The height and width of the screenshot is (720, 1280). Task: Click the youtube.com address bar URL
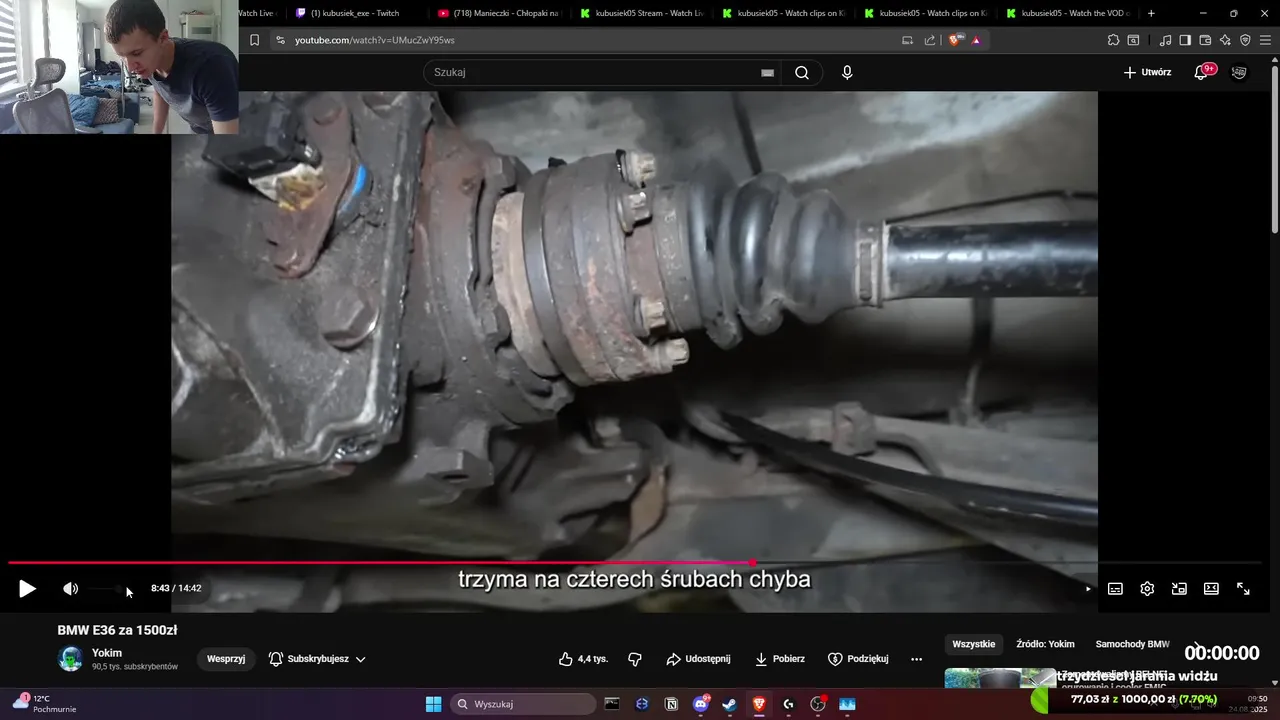pos(375,40)
